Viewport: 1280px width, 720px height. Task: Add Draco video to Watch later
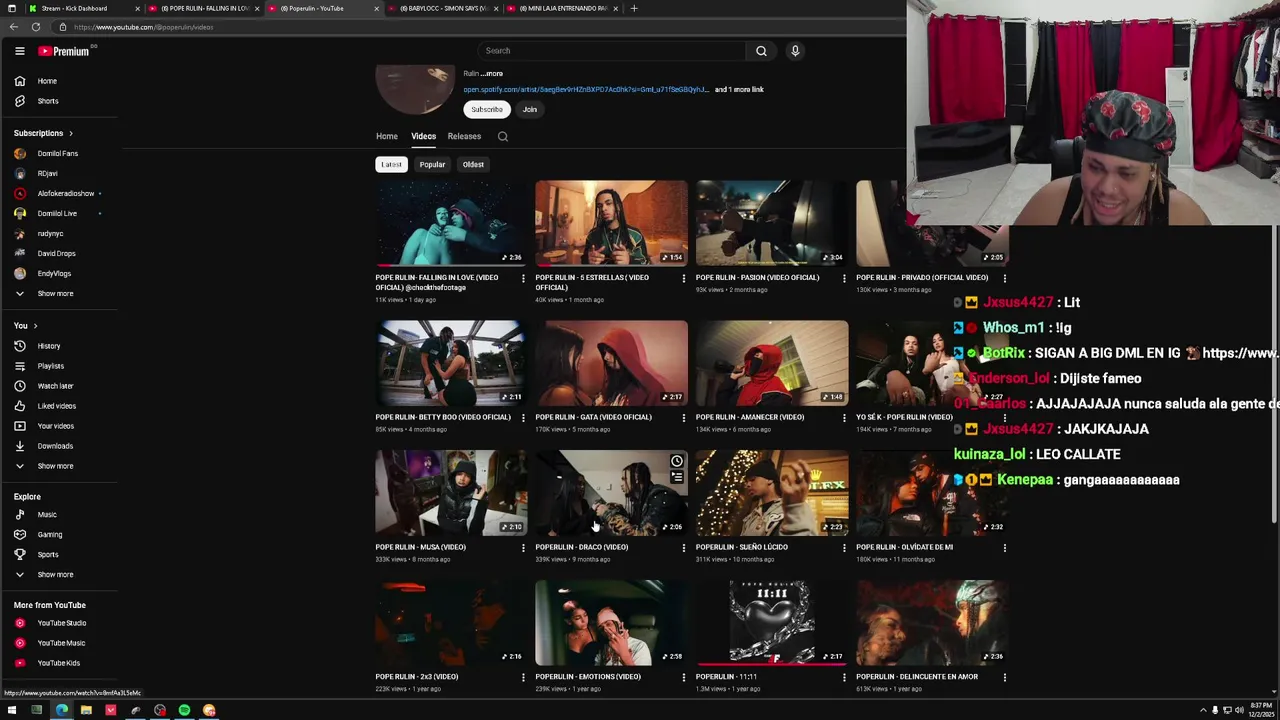(677, 461)
